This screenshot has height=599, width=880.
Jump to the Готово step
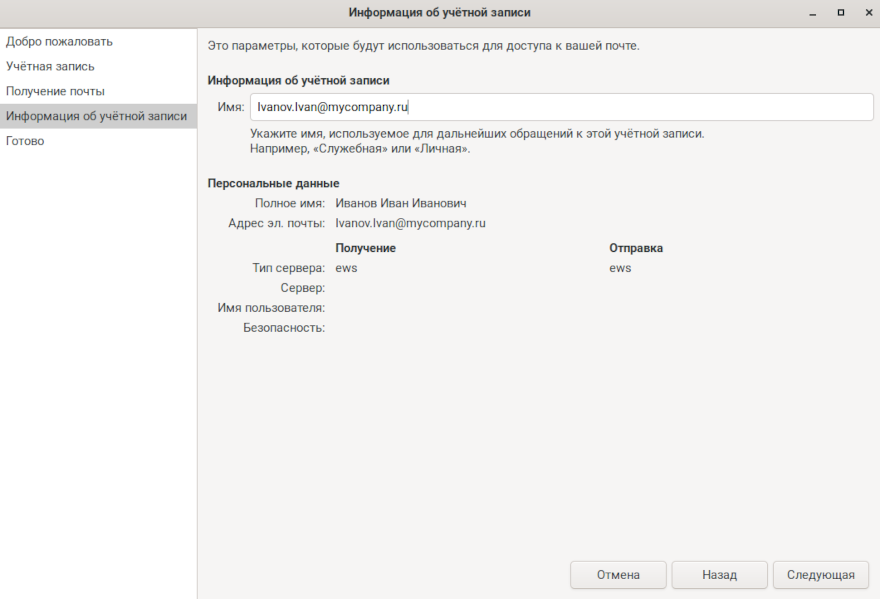25,141
